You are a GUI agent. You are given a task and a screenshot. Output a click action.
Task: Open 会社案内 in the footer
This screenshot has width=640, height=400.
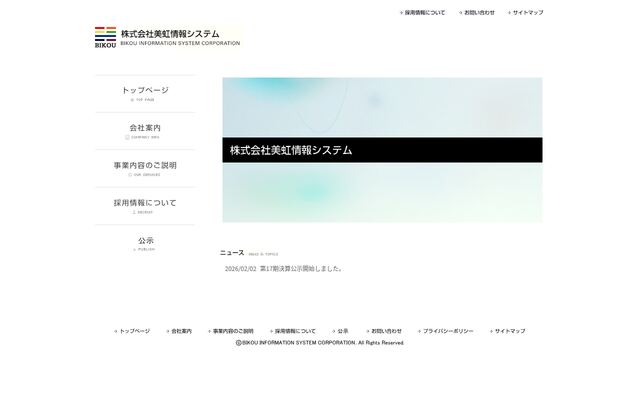pos(179,331)
